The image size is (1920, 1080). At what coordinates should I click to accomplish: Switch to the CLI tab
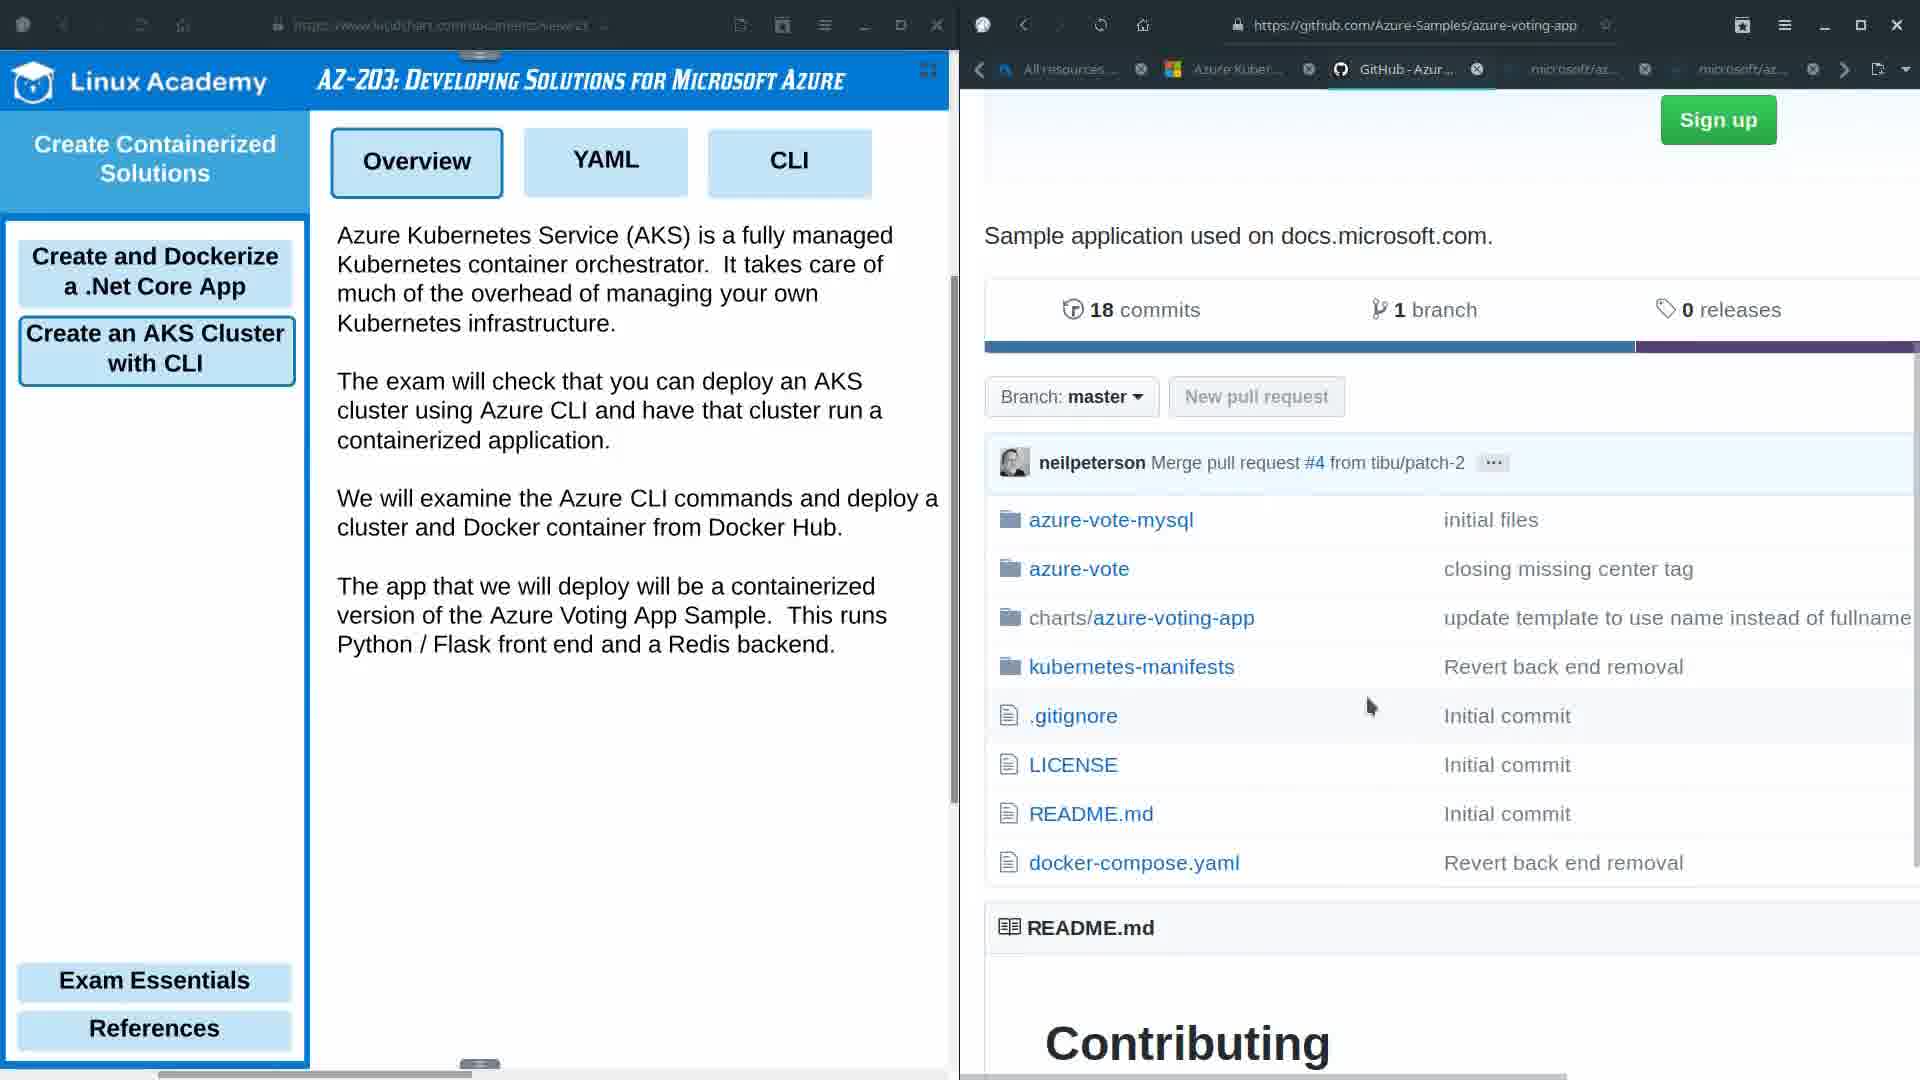pyautogui.click(x=789, y=161)
